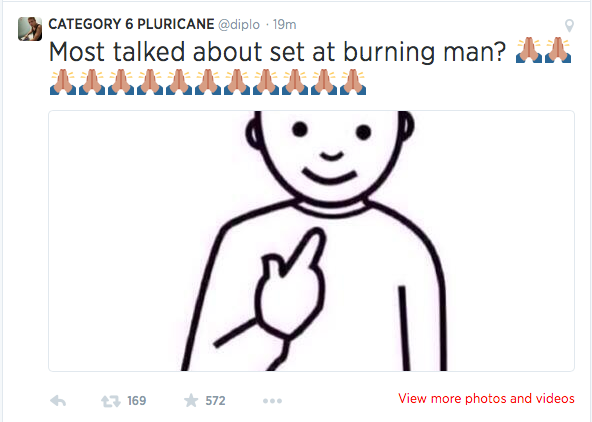Click the last praying hands emoji in second row
The image size is (592, 422).
[353, 82]
